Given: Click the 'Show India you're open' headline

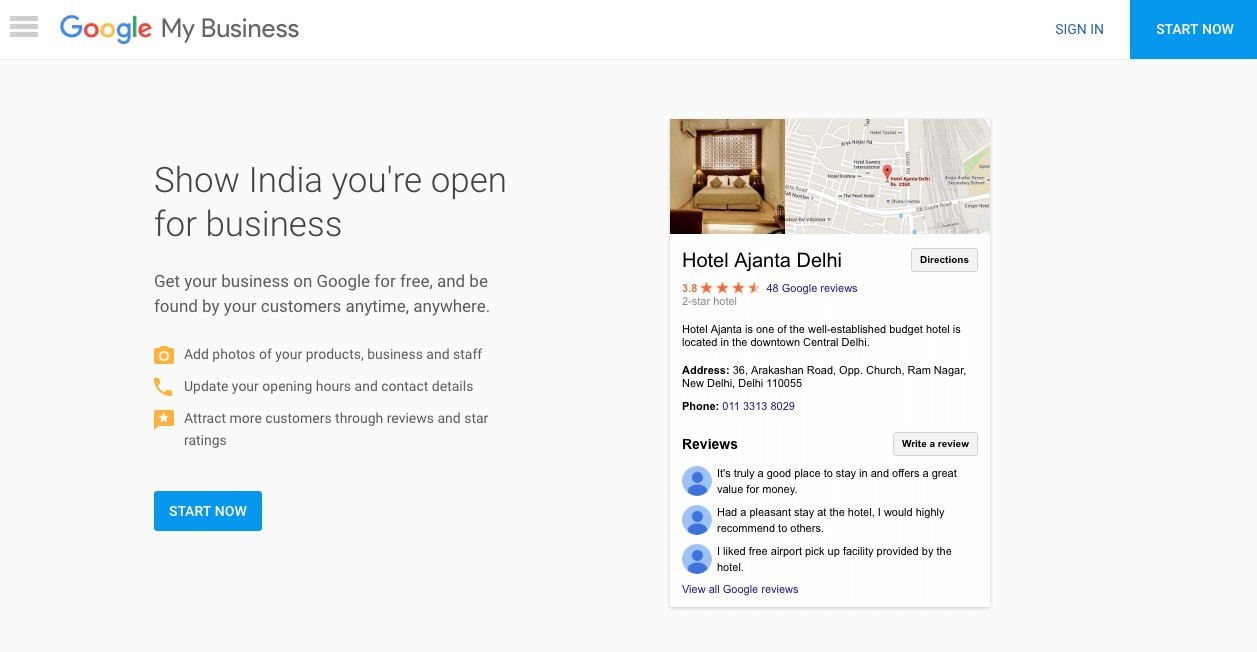Looking at the screenshot, I should (330, 202).
